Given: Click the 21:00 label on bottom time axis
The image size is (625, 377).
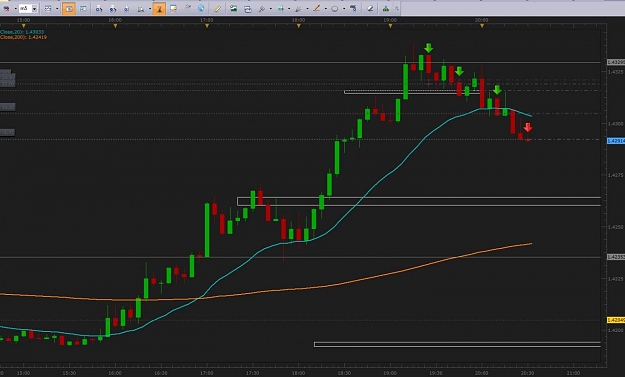Looking at the screenshot, I should pos(573,373).
